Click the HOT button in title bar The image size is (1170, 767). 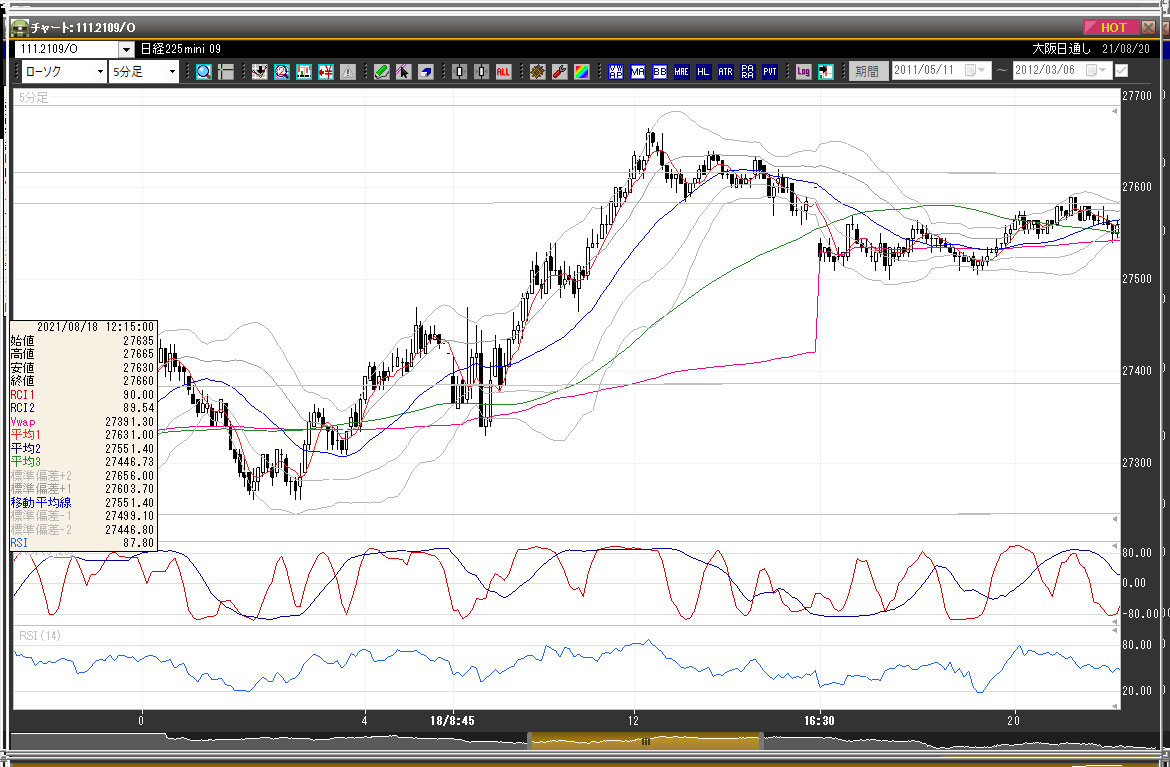(1111, 27)
